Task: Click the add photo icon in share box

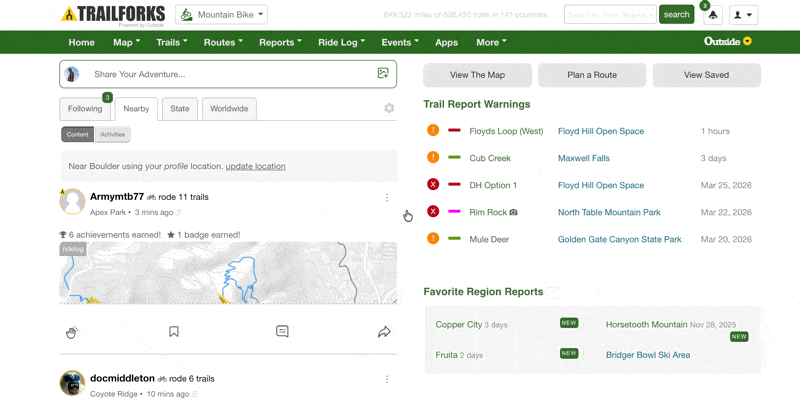Action: pyautogui.click(x=382, y=74)
